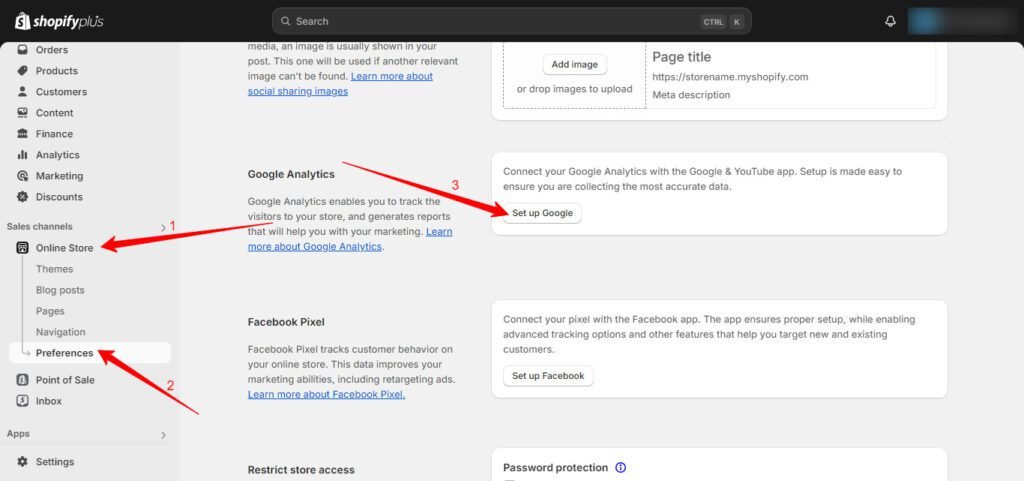This screenshot has width=1024, height=481.
Task: Click the search magnifier icon
Action: pyautogui.click(x=285, y=22)
